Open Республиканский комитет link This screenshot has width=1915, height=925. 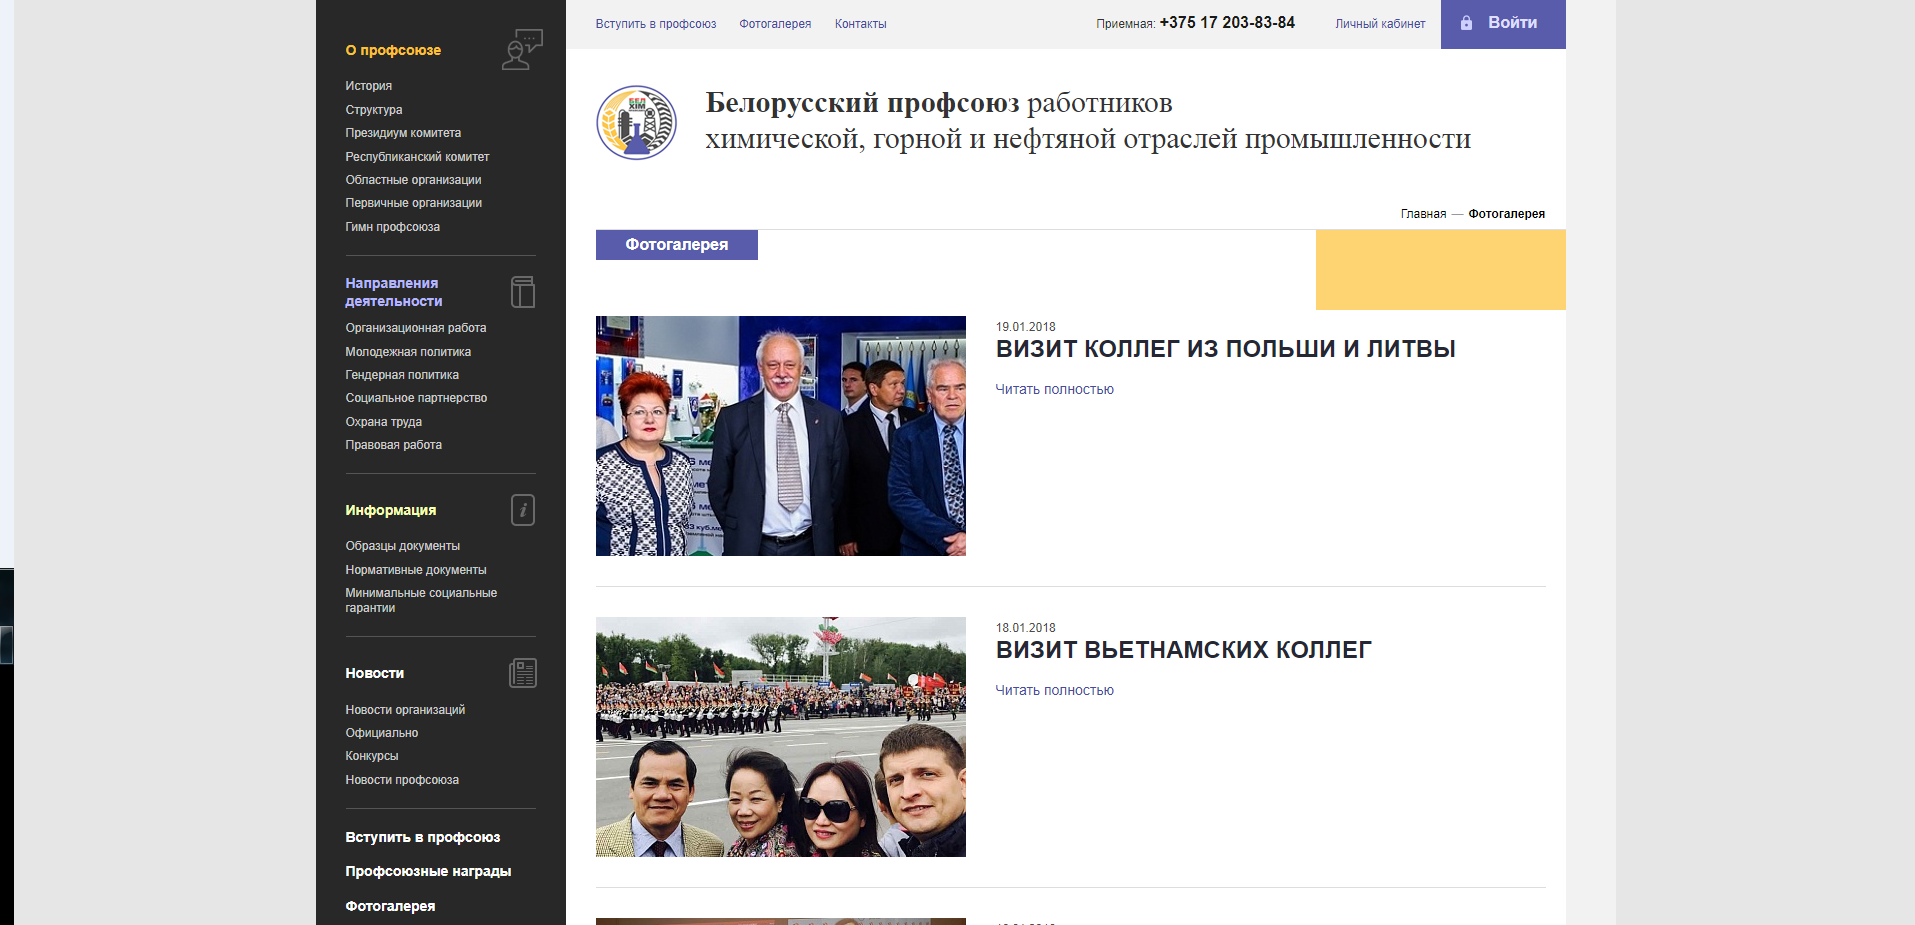[417, 157]
